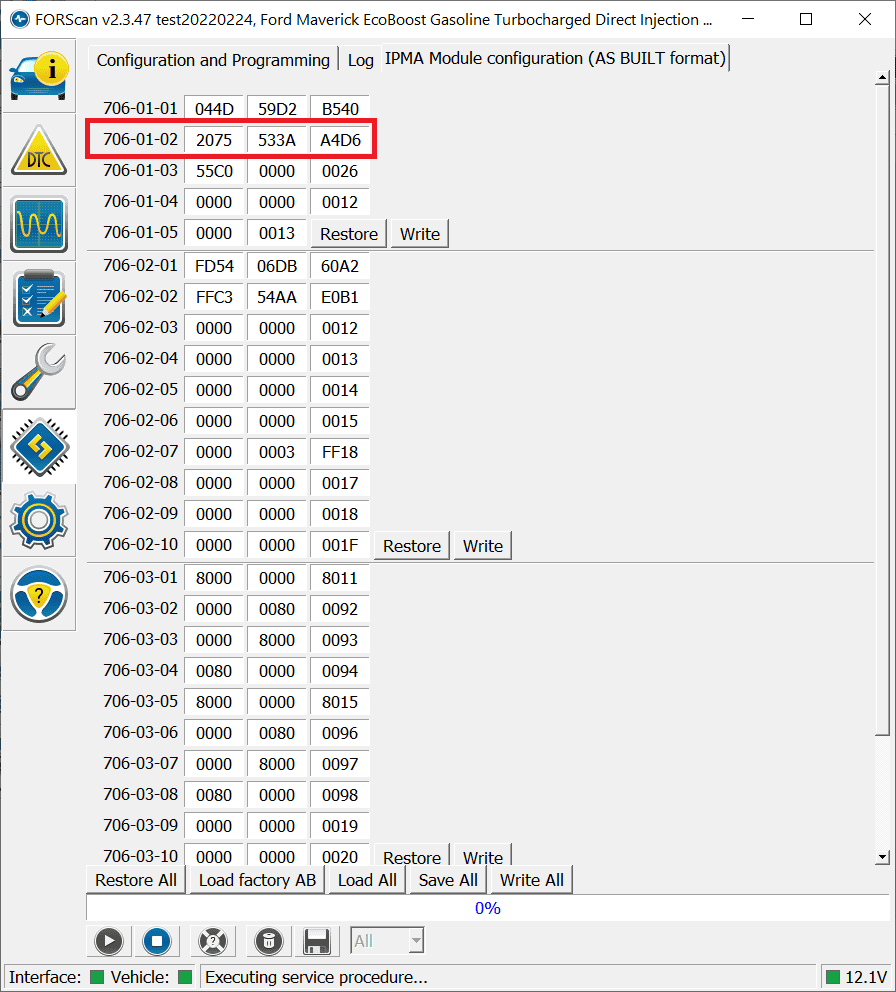This screenshot has width=896, height=992.
Task: Edit field 533A in row 706-01-02
Action: click(277, 140)
